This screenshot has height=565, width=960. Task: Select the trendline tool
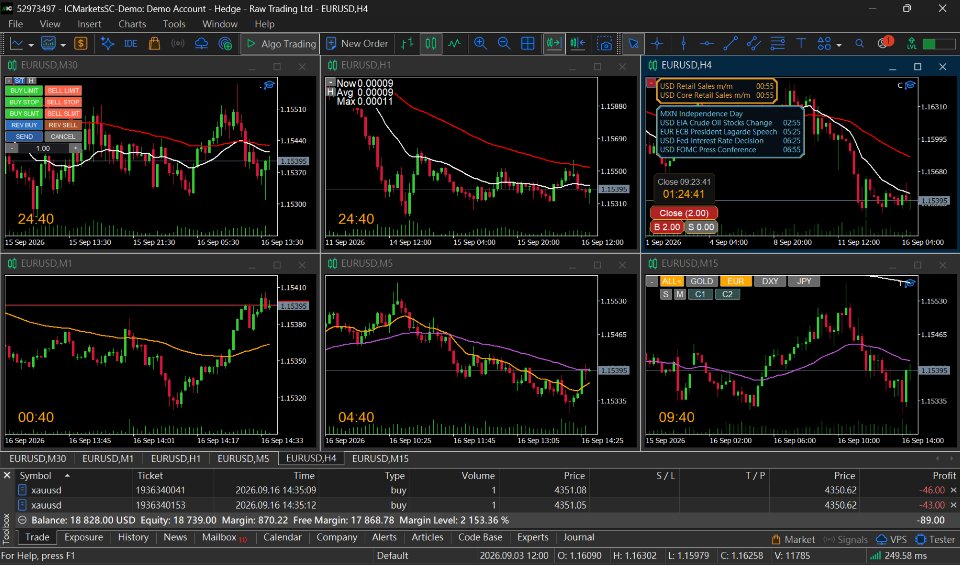730,43
